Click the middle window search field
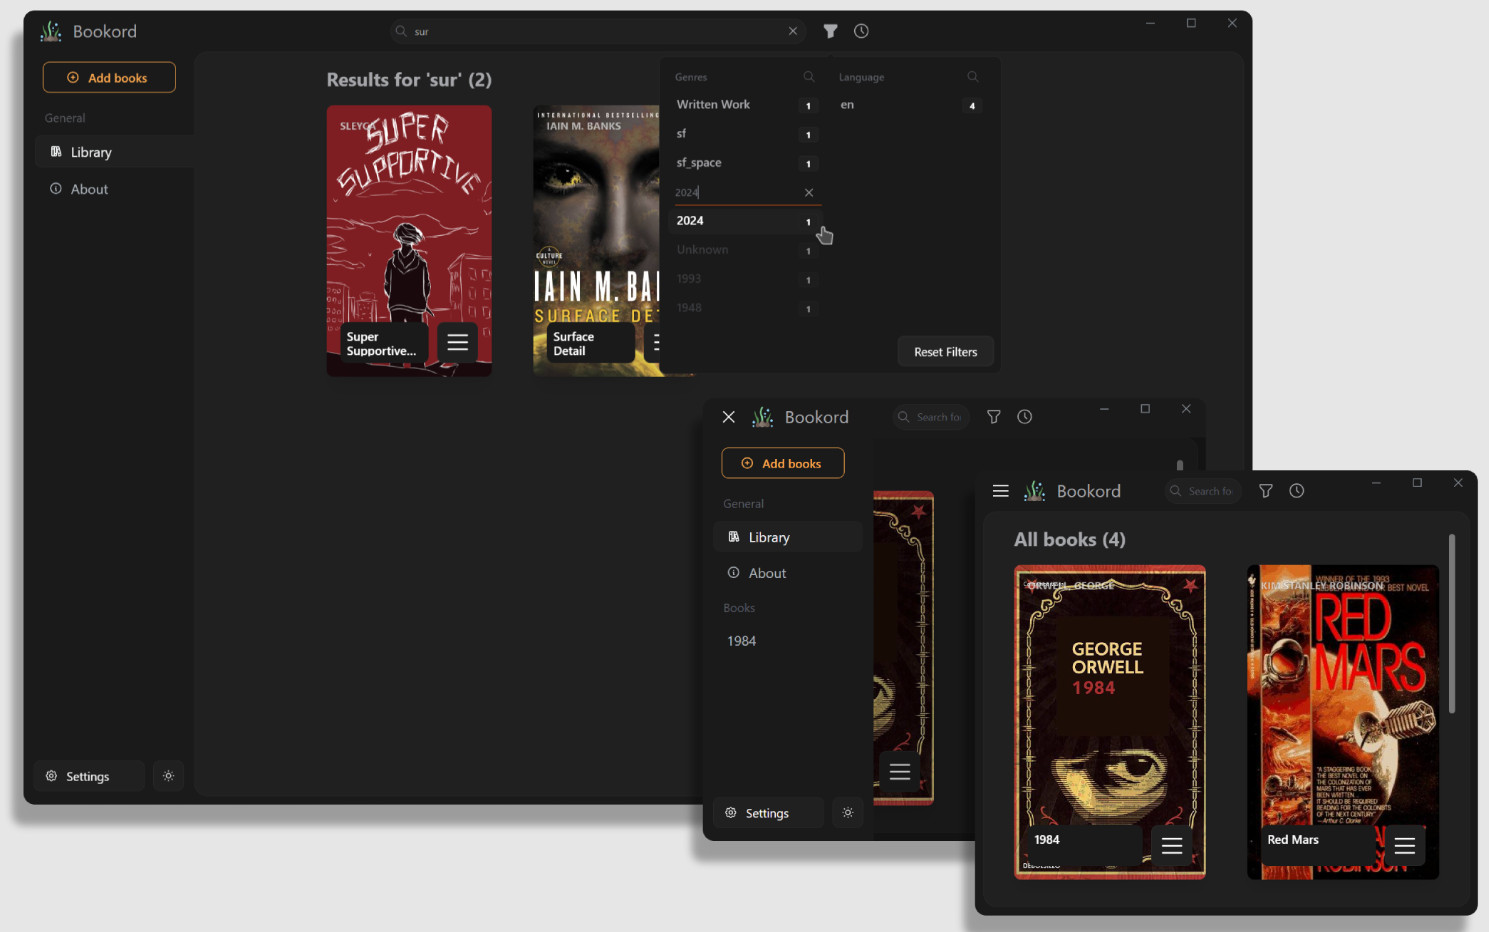 pos(931,417)
